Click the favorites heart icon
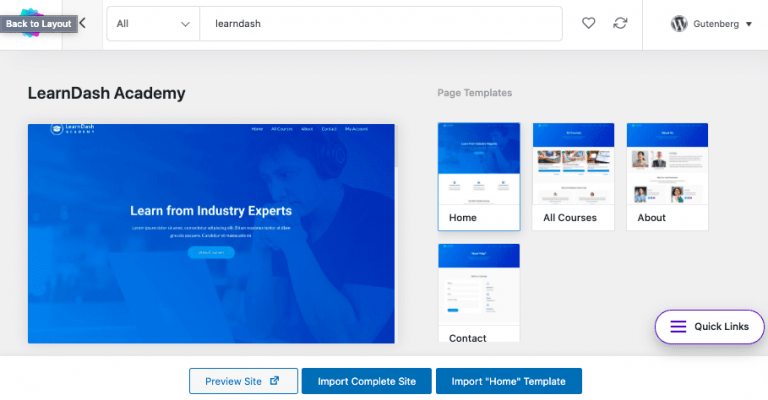Screen dimensions: 768x400 click(x=588, y=23)
